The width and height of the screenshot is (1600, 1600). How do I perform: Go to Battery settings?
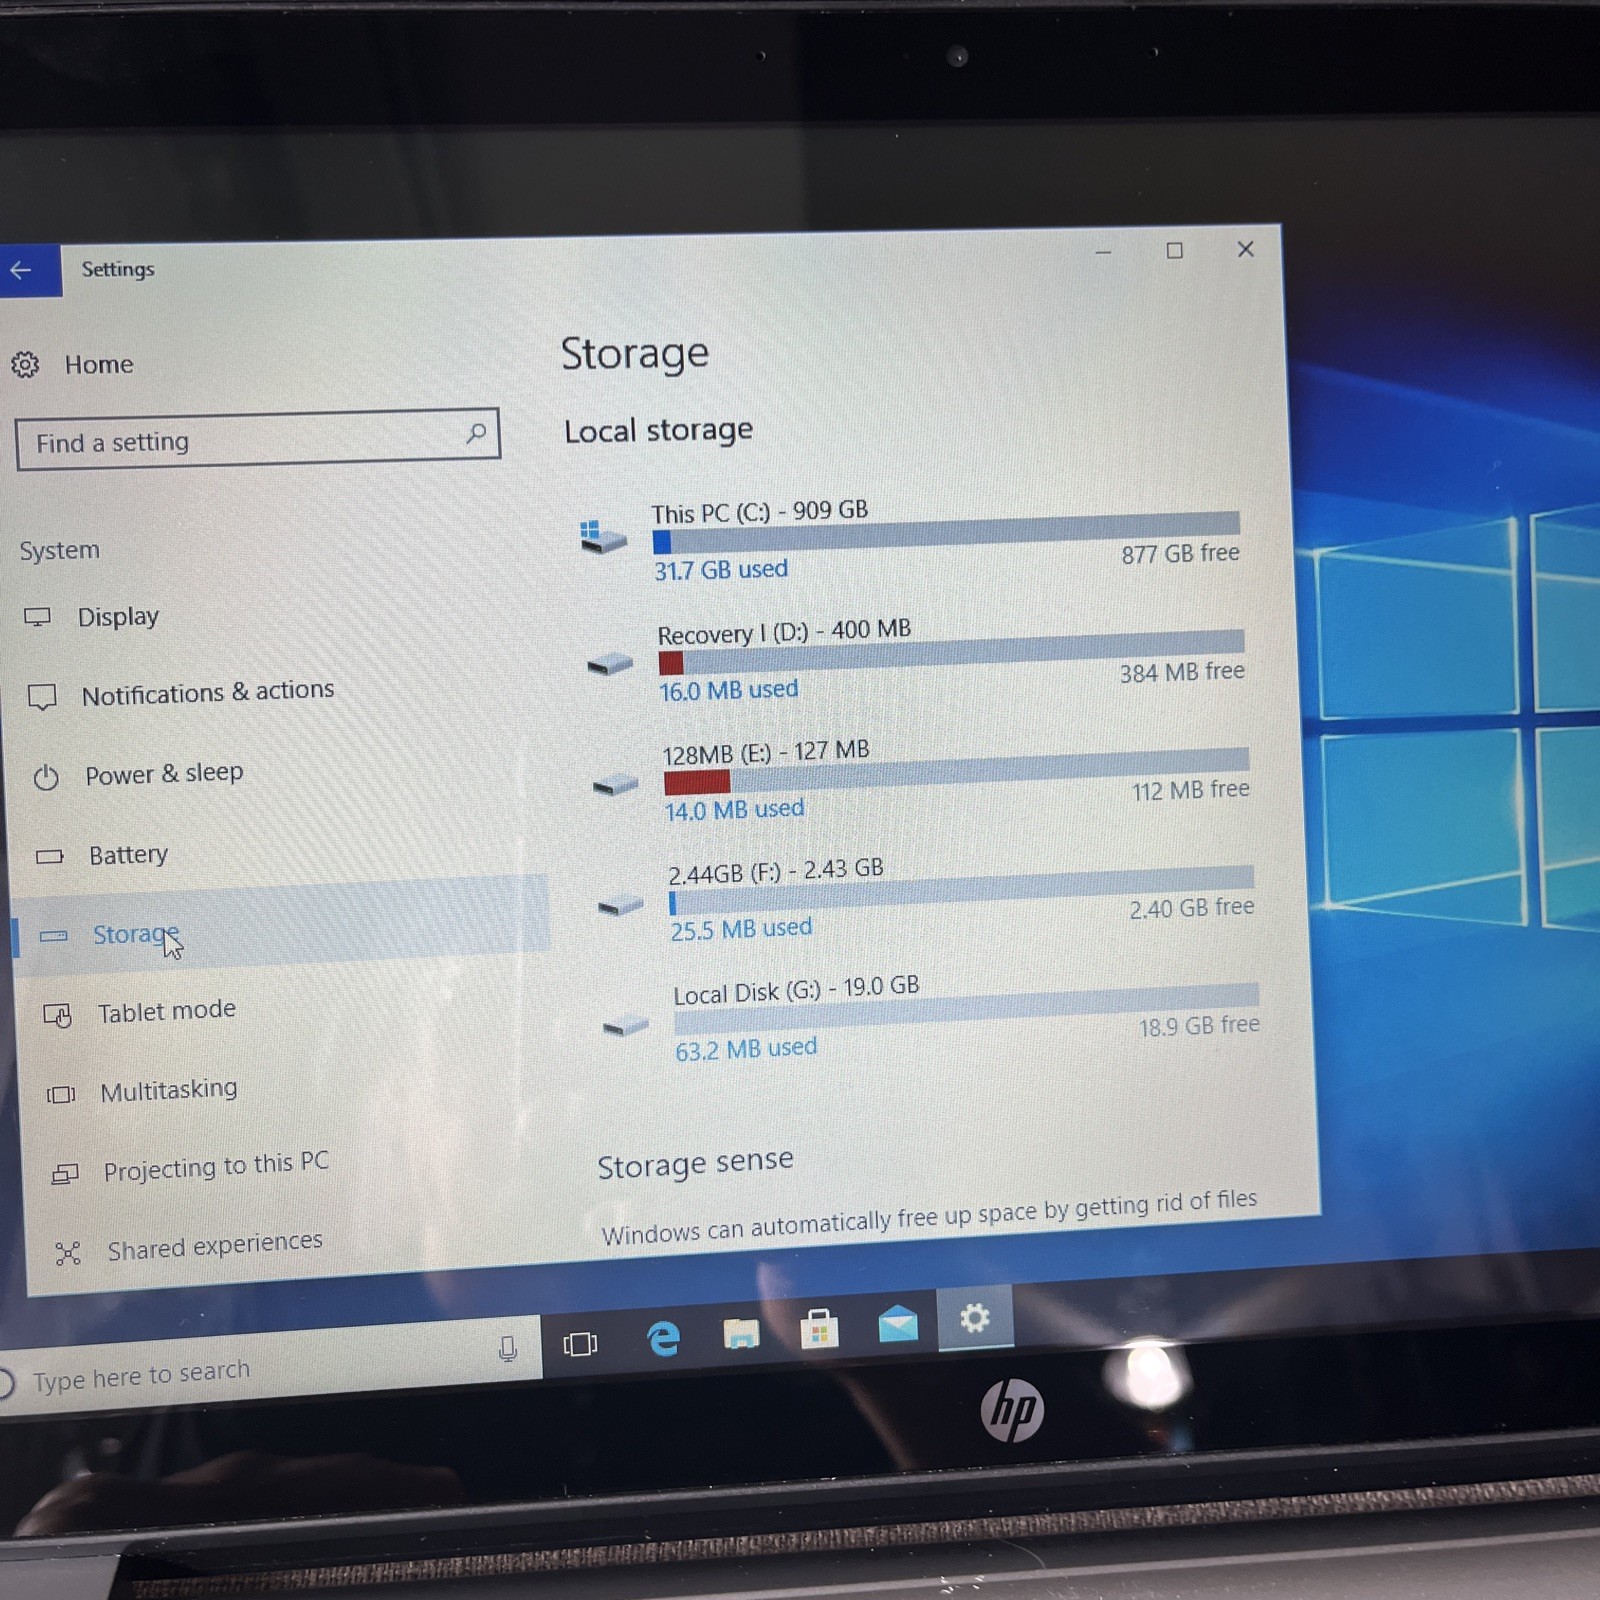(128, 855)
